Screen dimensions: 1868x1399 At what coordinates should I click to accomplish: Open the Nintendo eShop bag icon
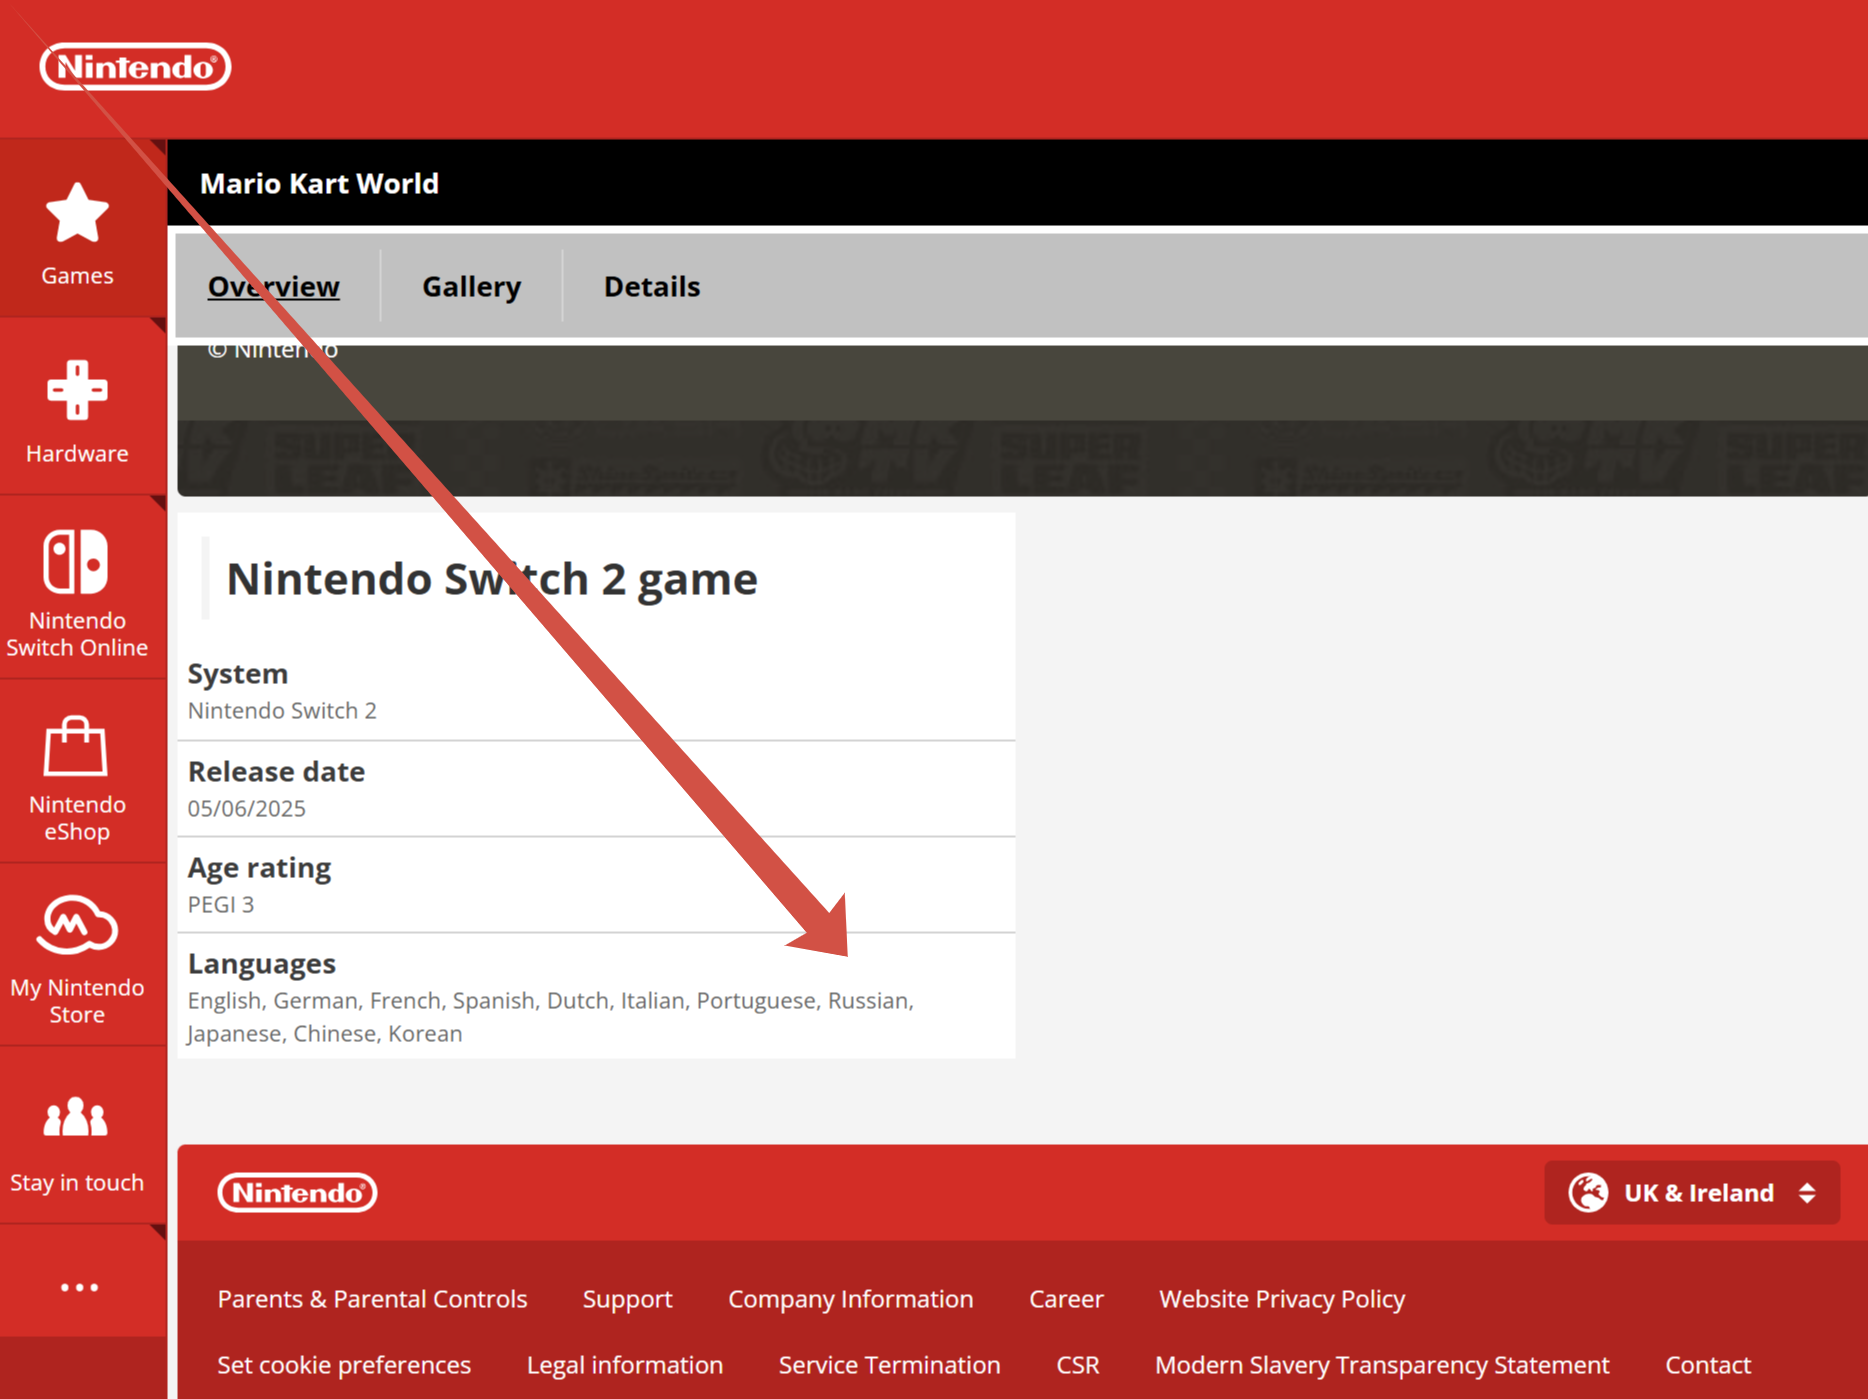coord(76,747)
